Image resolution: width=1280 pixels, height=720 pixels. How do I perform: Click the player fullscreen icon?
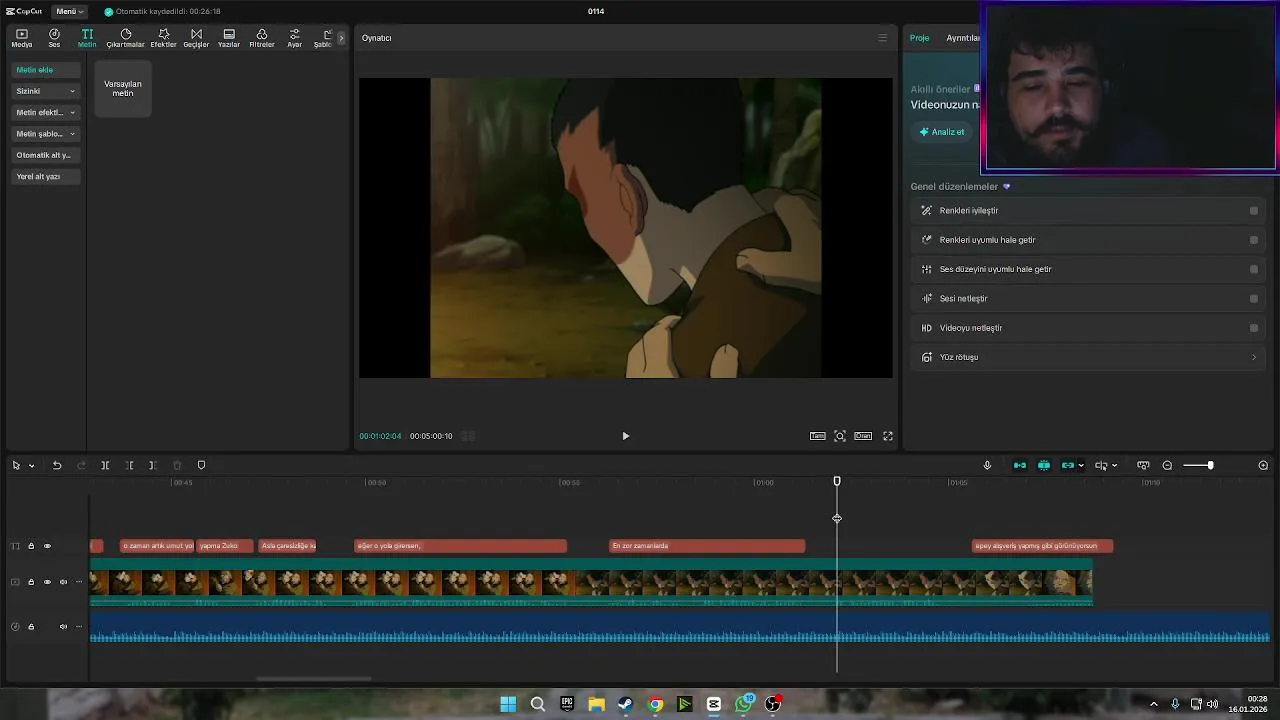click(x=887, y=436)
